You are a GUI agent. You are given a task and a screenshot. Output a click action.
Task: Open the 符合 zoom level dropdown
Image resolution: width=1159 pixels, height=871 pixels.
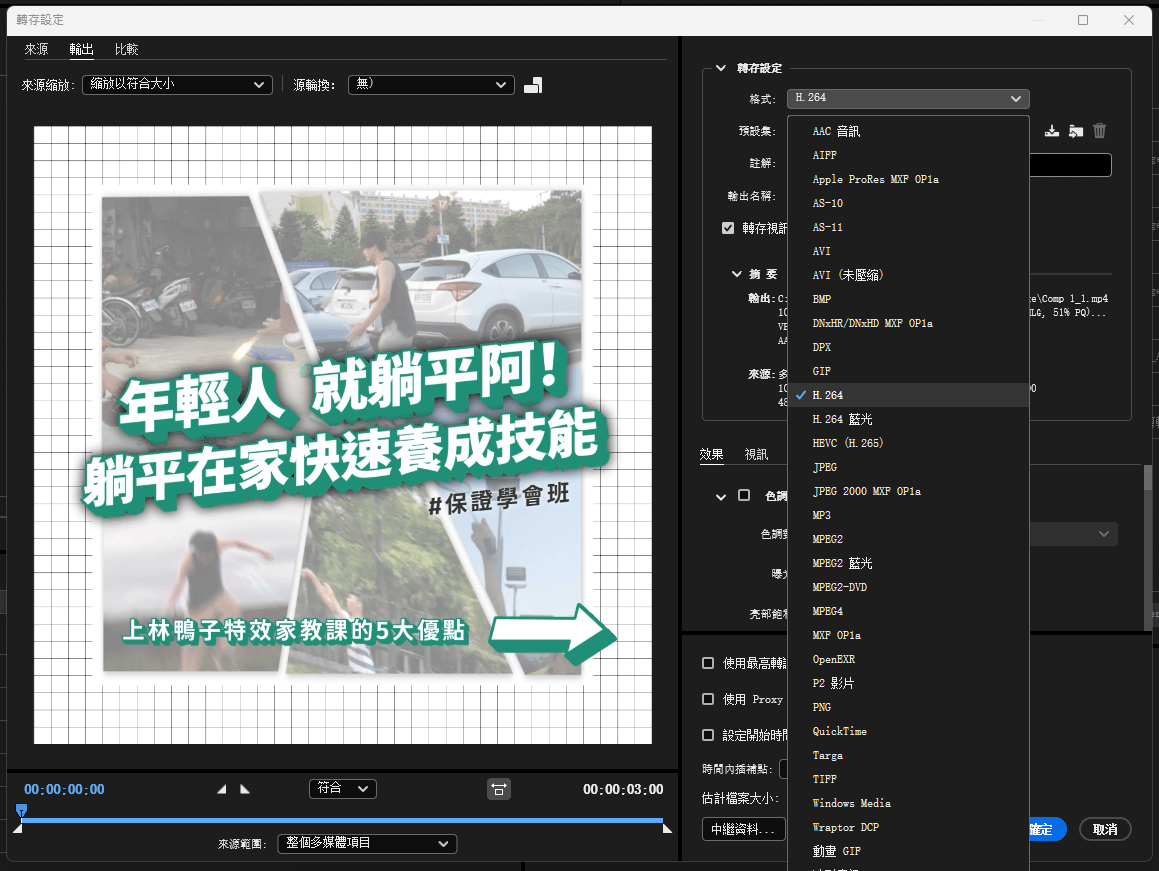pyautogui.click(x=342, y=788)
